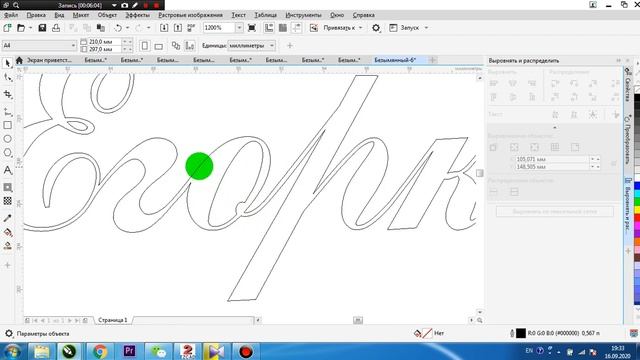Toggle landscape page orientation
The height and width of the screenshot is (360, 640).
[159, 46]
